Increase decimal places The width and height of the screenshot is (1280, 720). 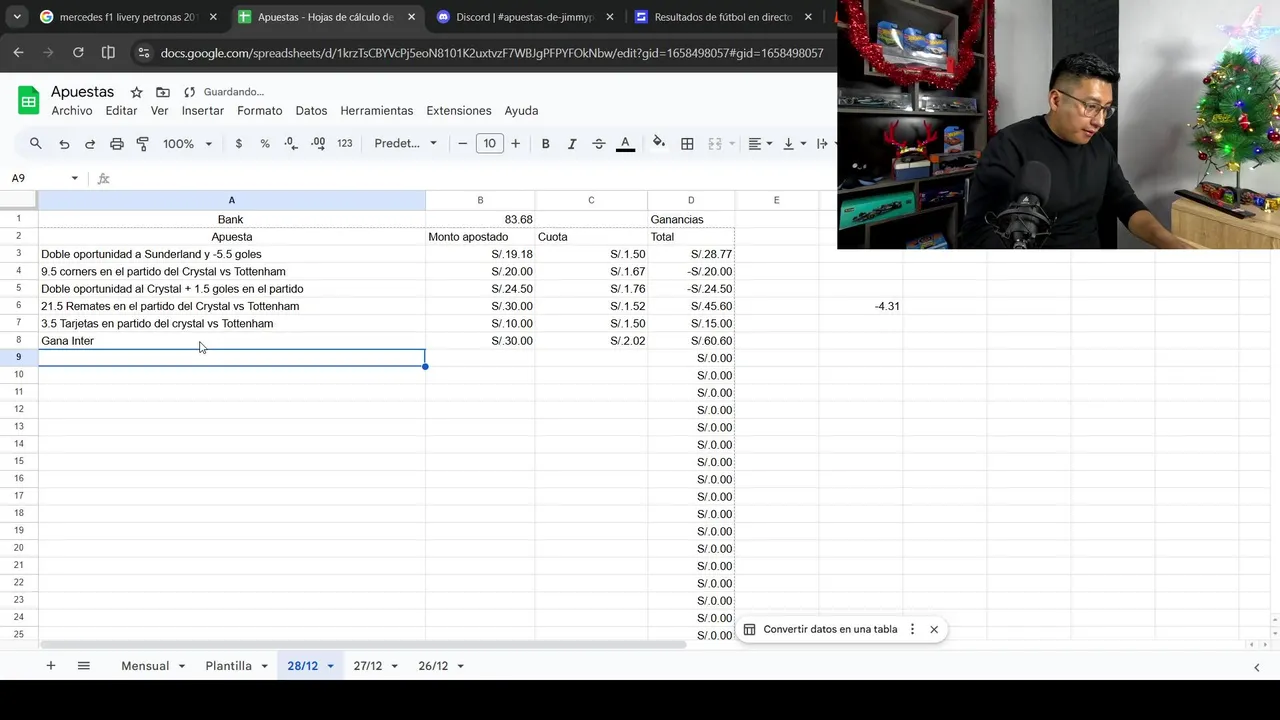[318, 144]
